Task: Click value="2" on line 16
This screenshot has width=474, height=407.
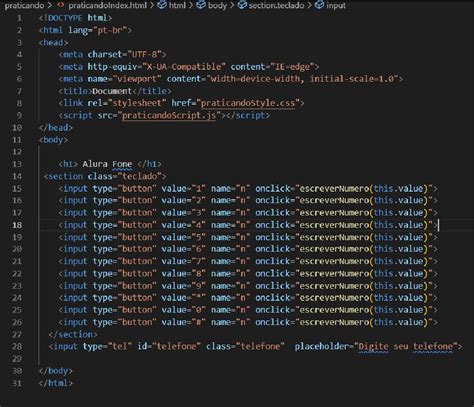Action: pos(183,200)
